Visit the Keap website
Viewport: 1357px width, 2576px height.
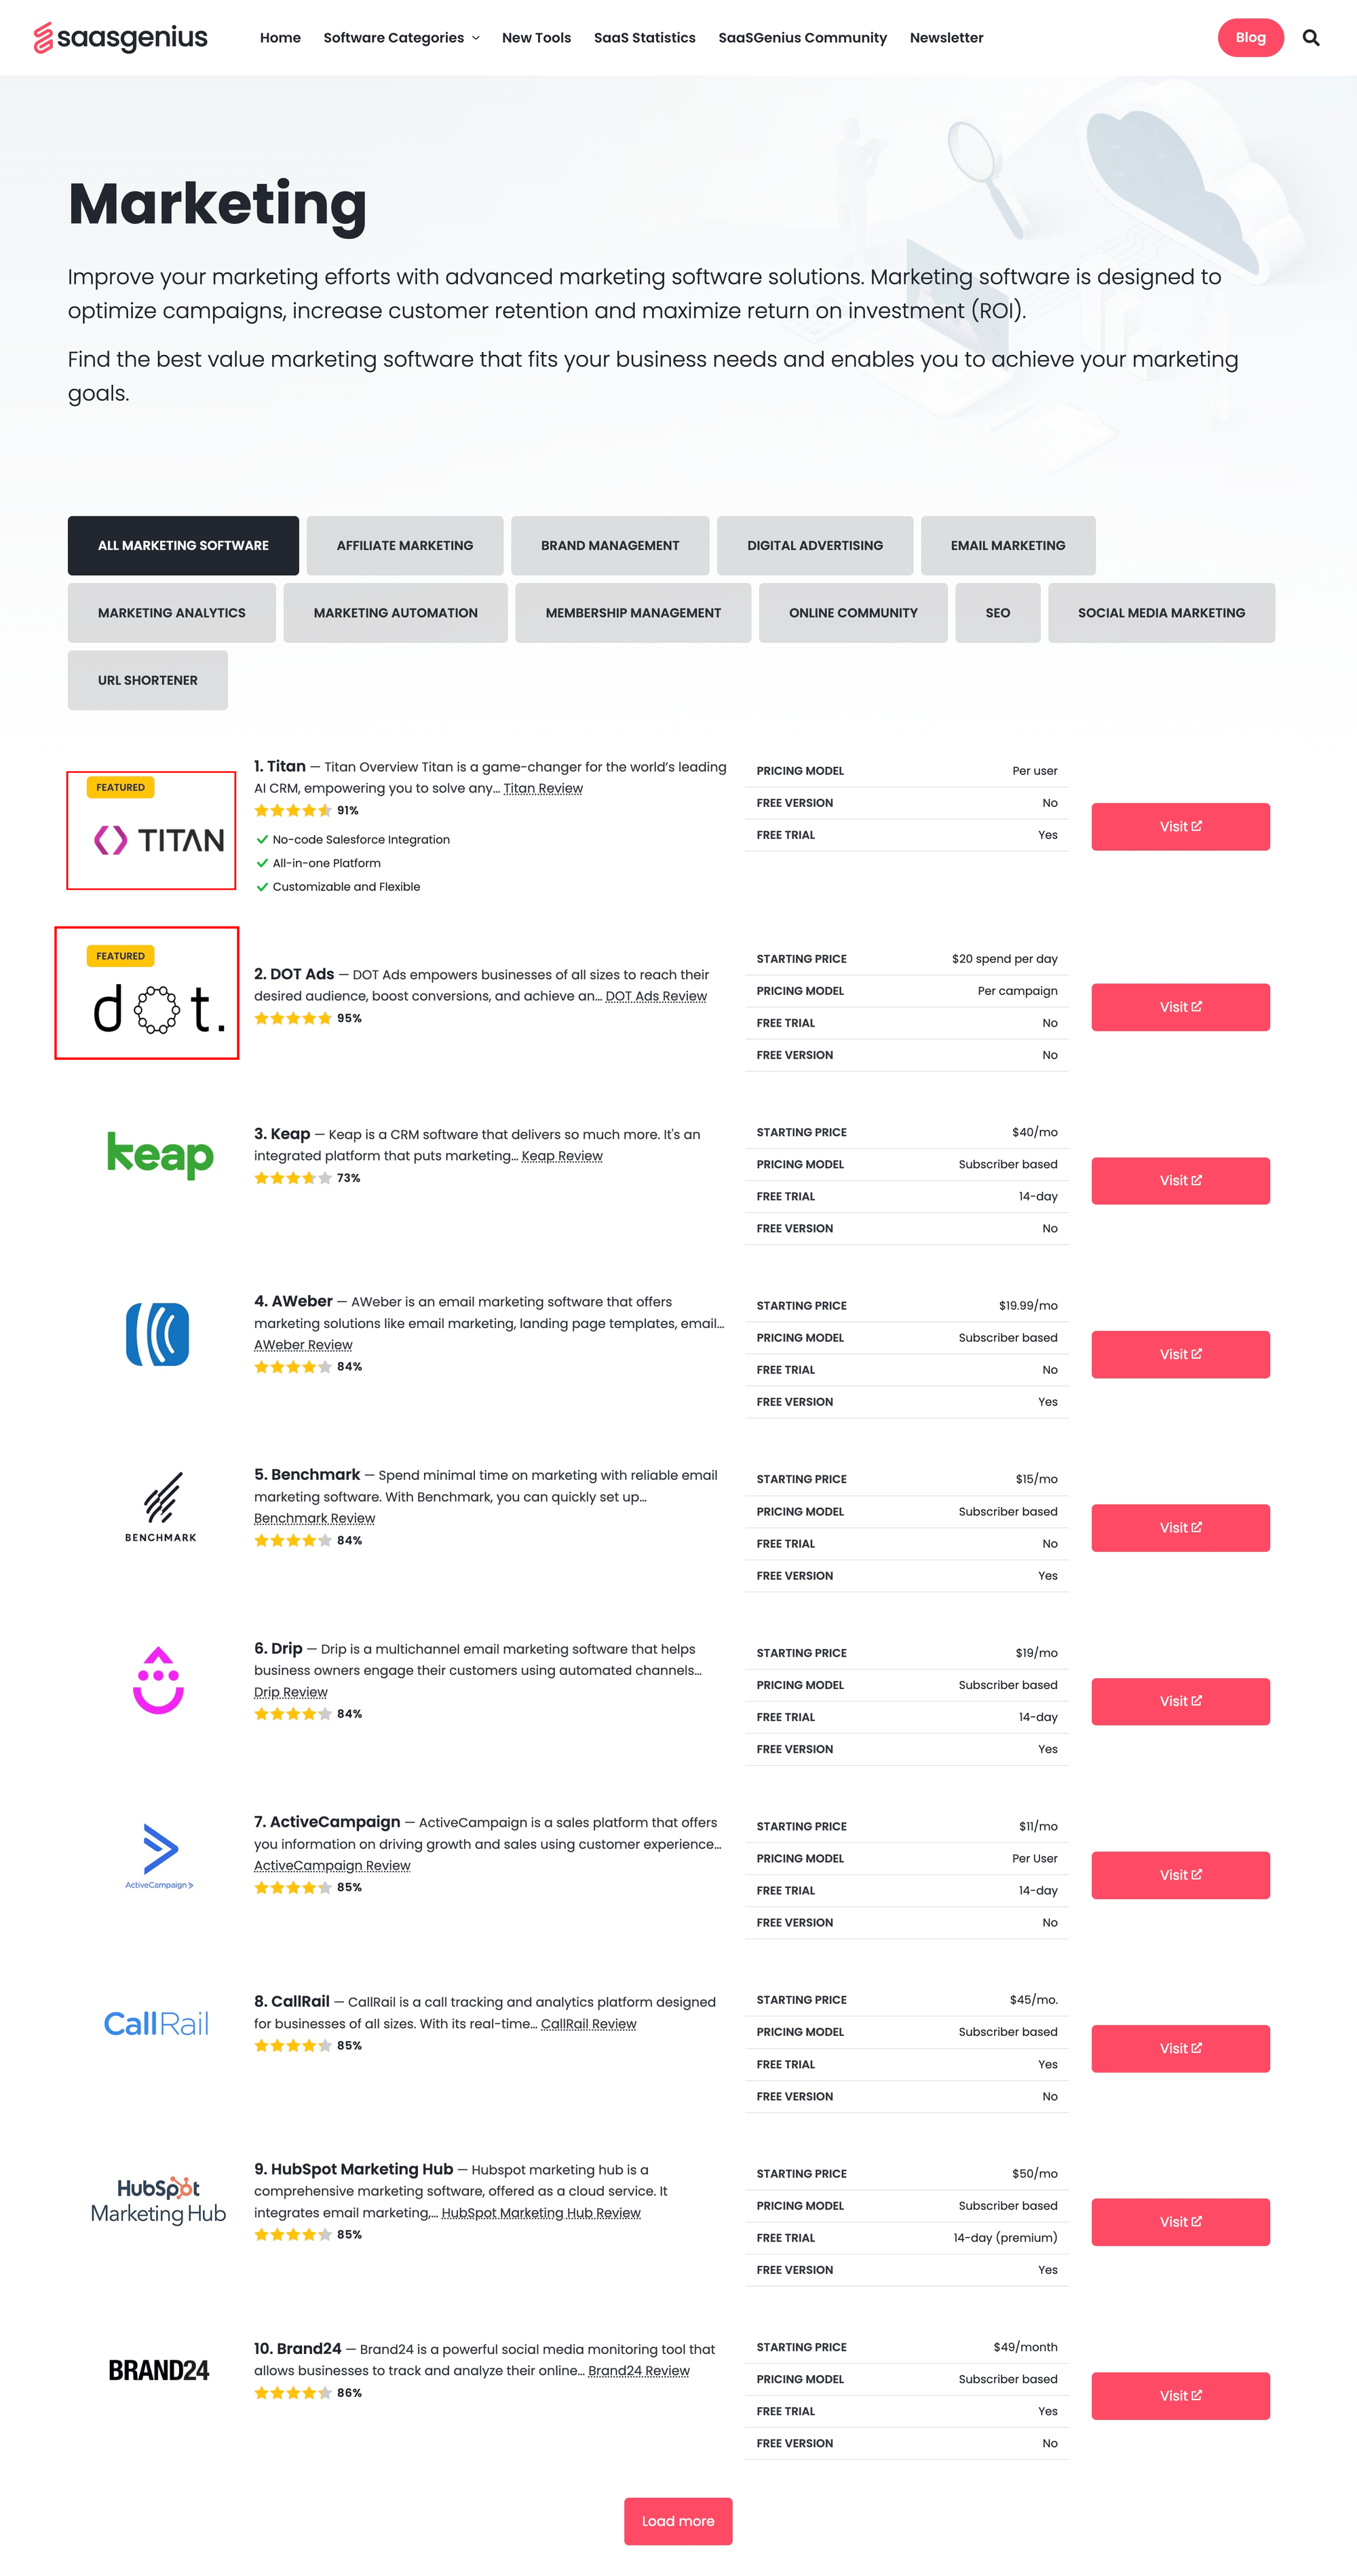click(1180, 1181)
